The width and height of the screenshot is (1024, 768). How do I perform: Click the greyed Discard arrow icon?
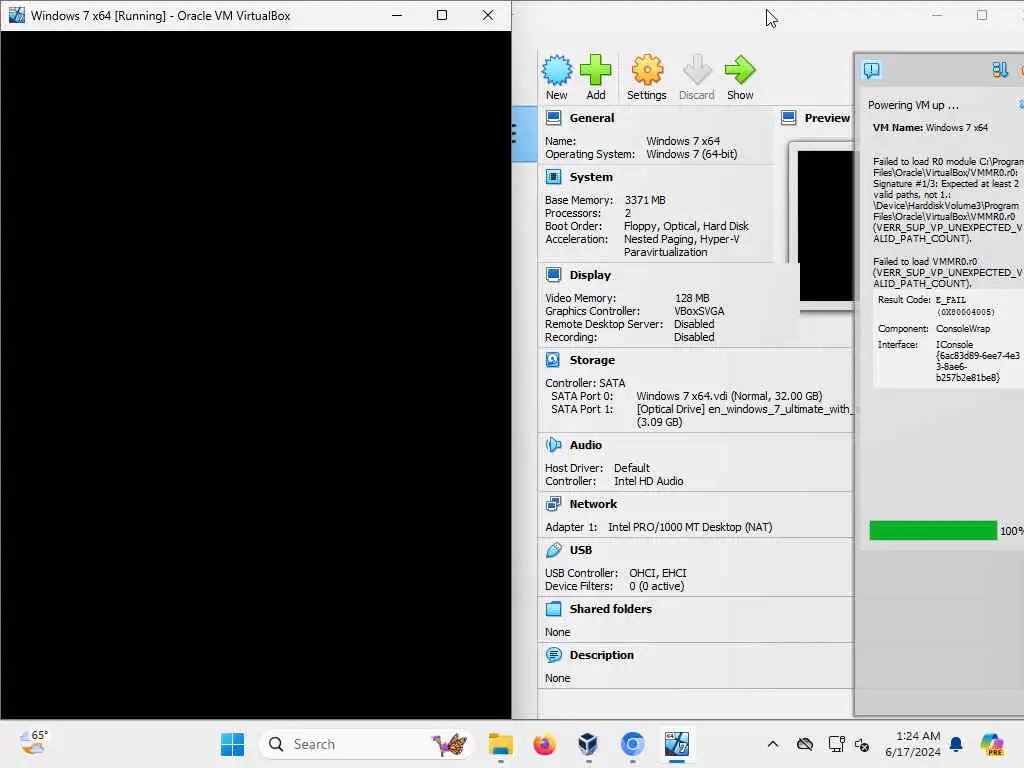[x=697, y=70]
